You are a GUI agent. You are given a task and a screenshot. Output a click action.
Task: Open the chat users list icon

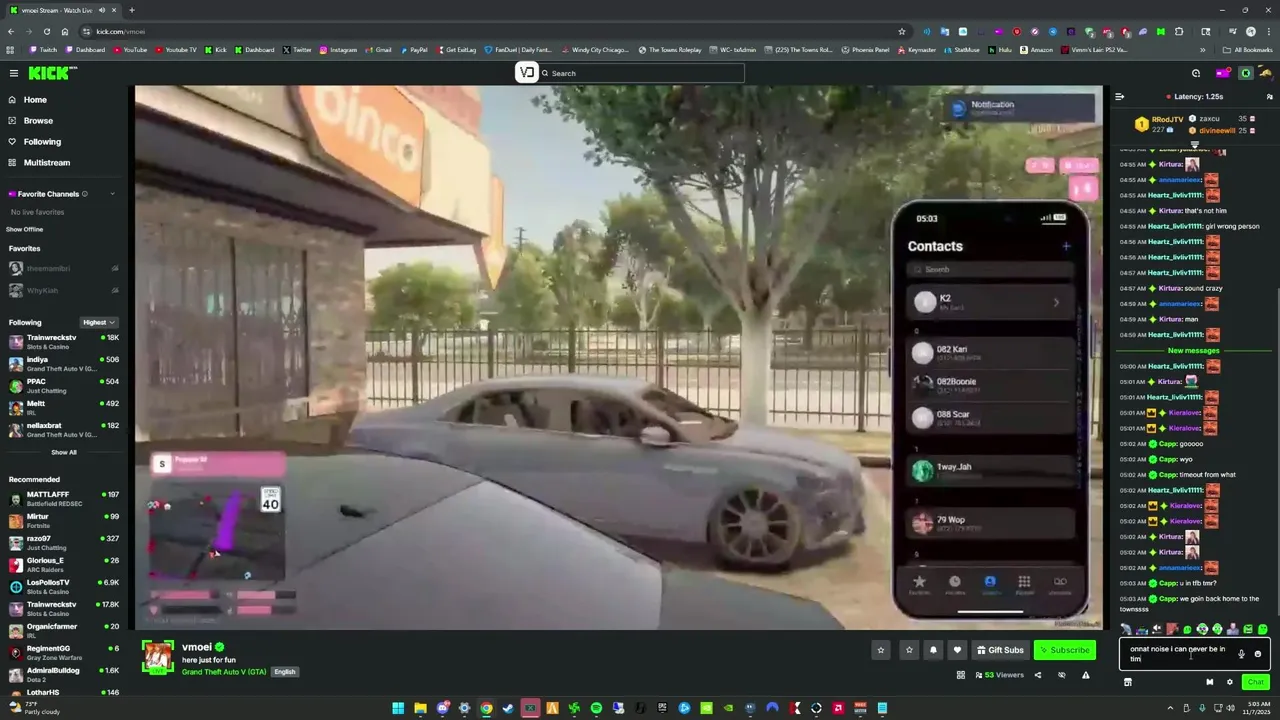(x=1270, y=97)
